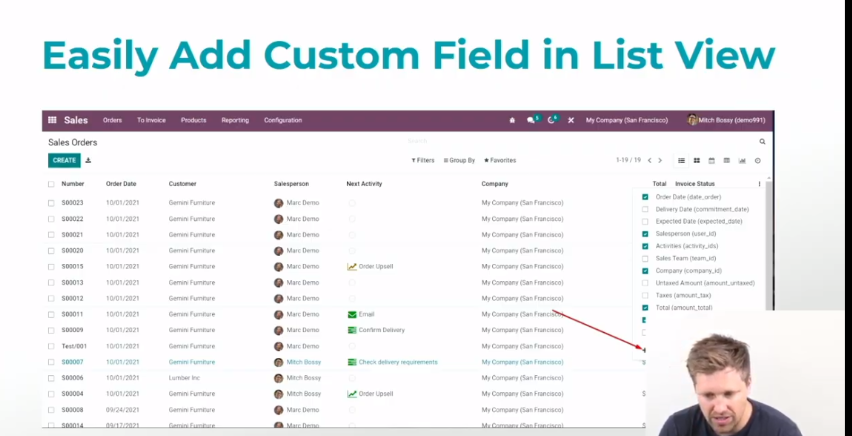Switch to calendar view icon
Screen dimensions: 852x436
[712, 160]
